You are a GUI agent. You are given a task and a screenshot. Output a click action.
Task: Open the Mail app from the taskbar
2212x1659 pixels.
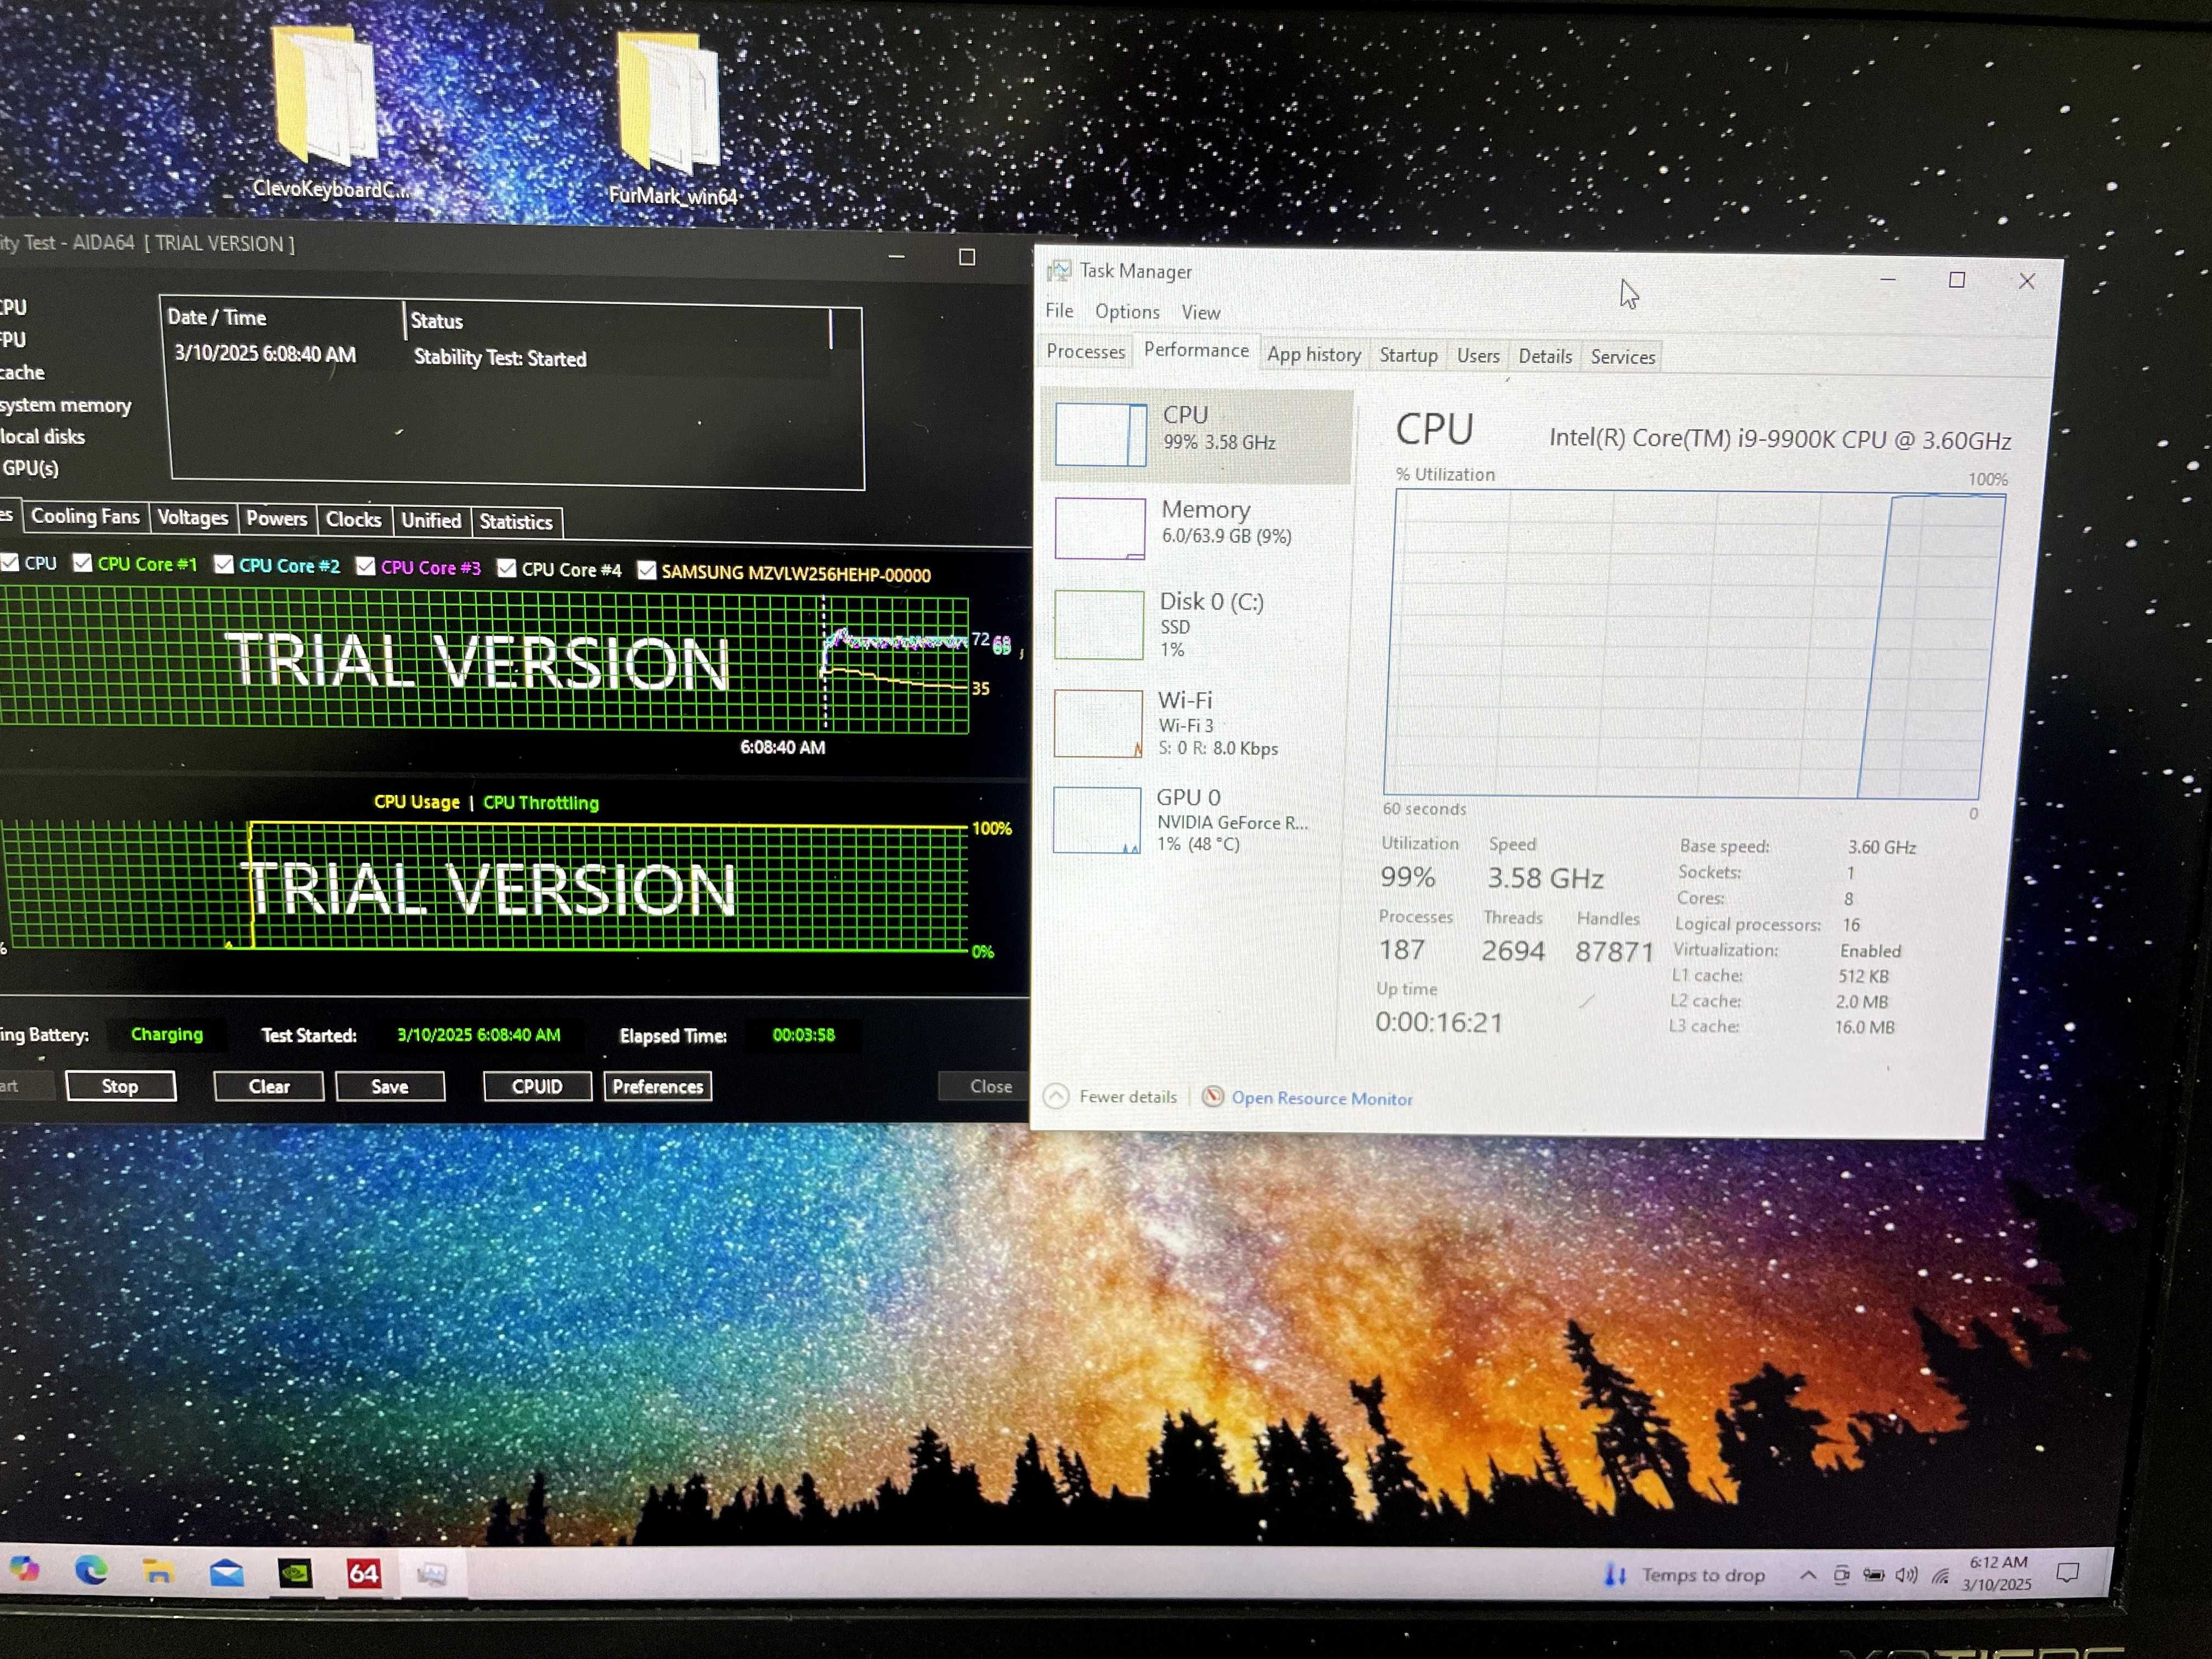(227, 1573)
